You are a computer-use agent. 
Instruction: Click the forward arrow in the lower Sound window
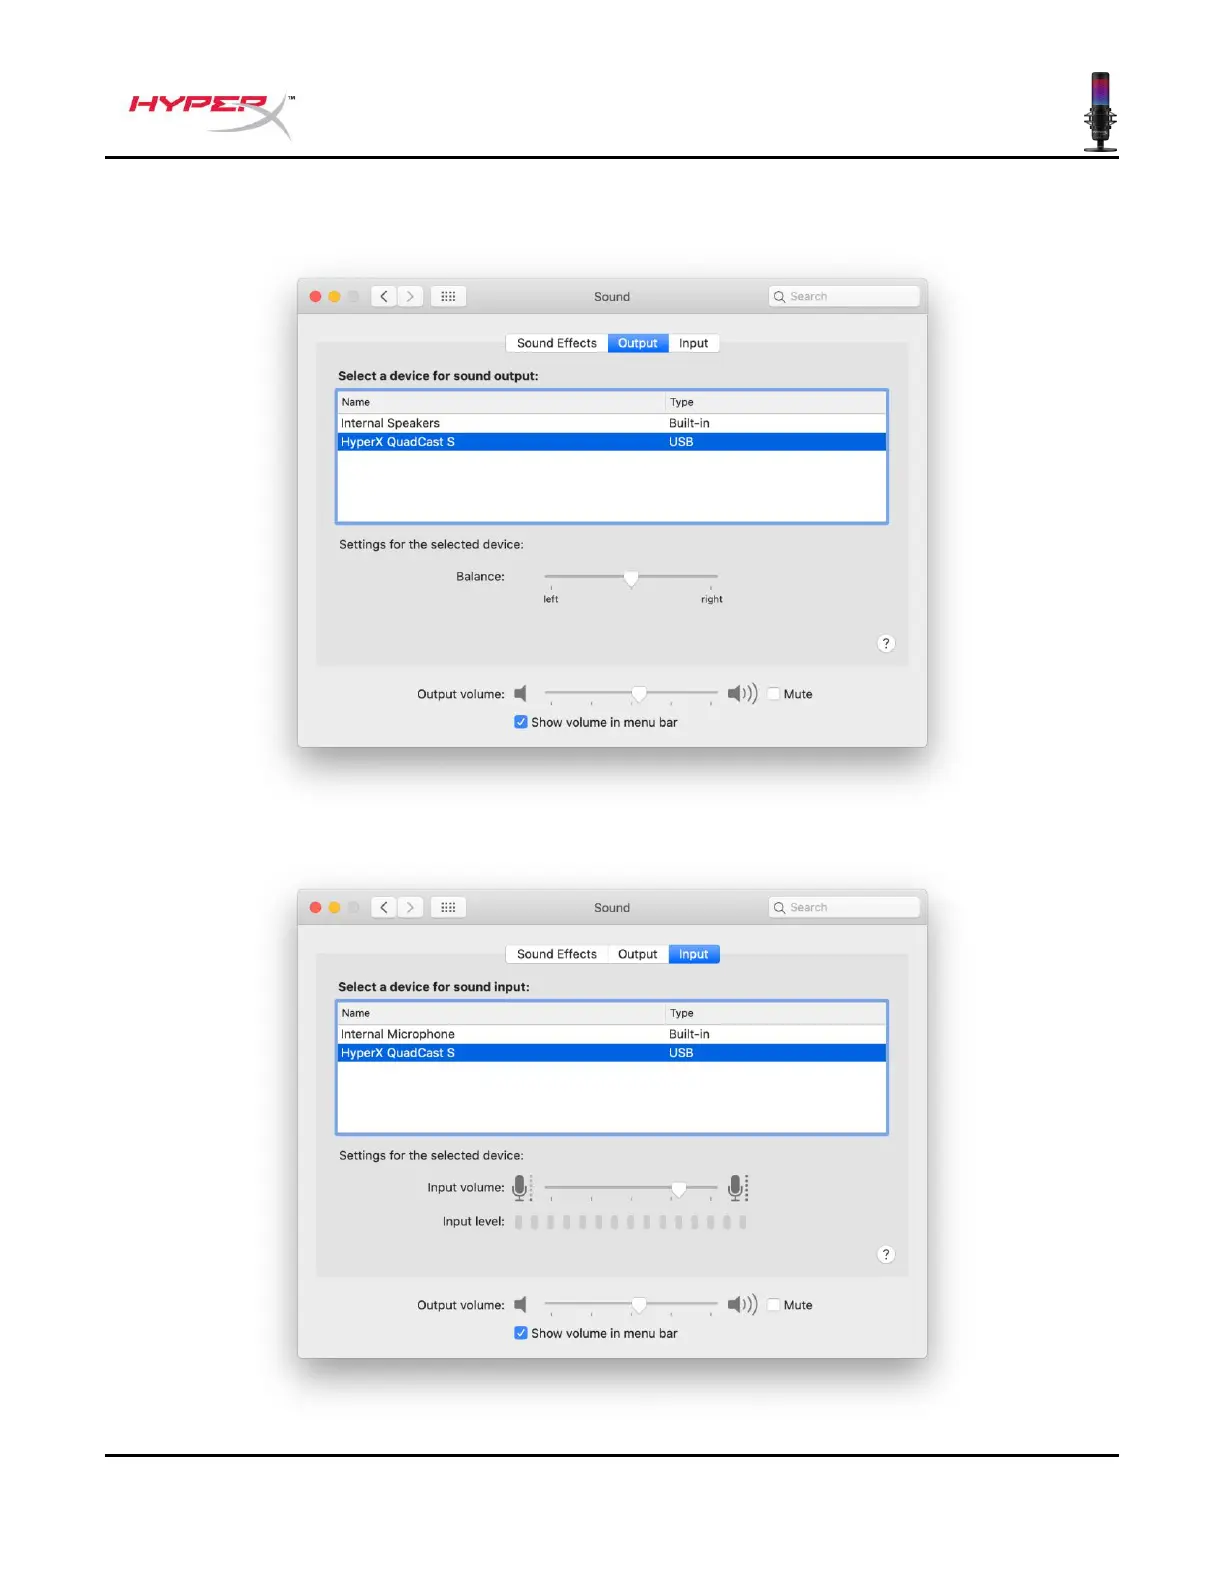click(x=411, y=907)
